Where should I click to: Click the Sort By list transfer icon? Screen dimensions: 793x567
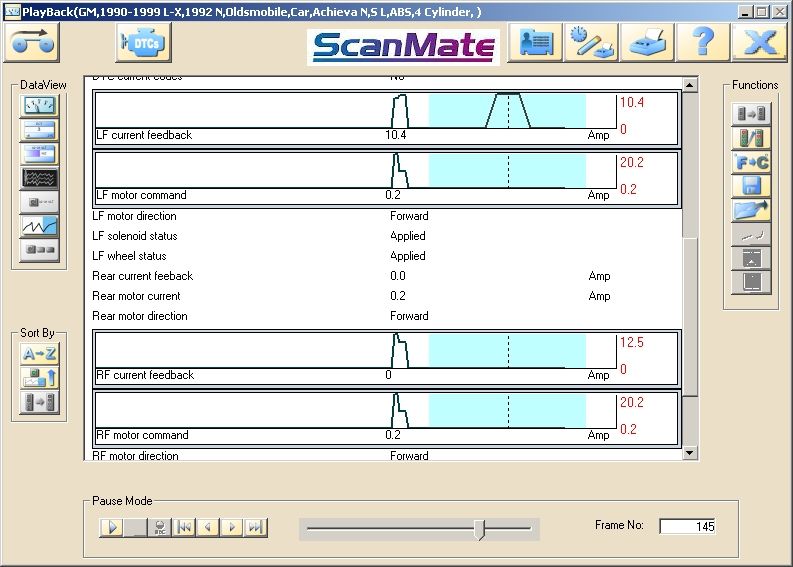39,402
